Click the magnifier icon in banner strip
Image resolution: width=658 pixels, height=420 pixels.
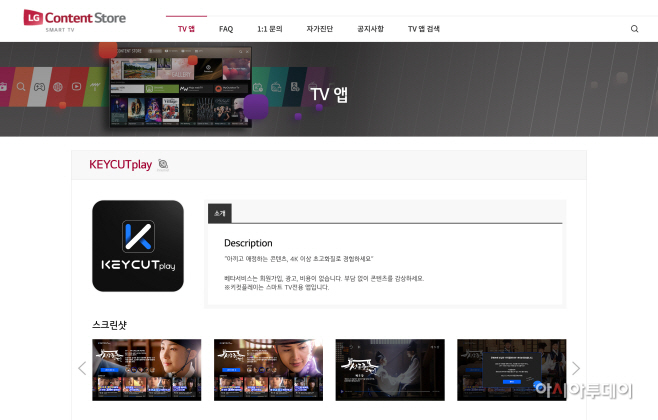[21, 87]
